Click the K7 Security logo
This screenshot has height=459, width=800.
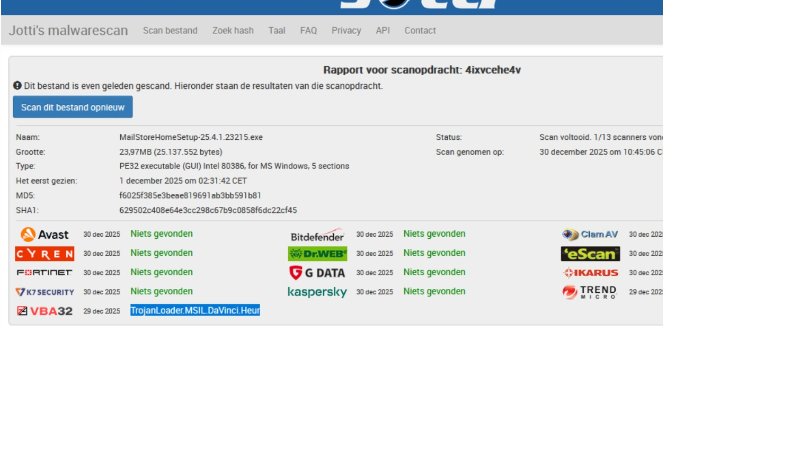[x=45, y=292]
